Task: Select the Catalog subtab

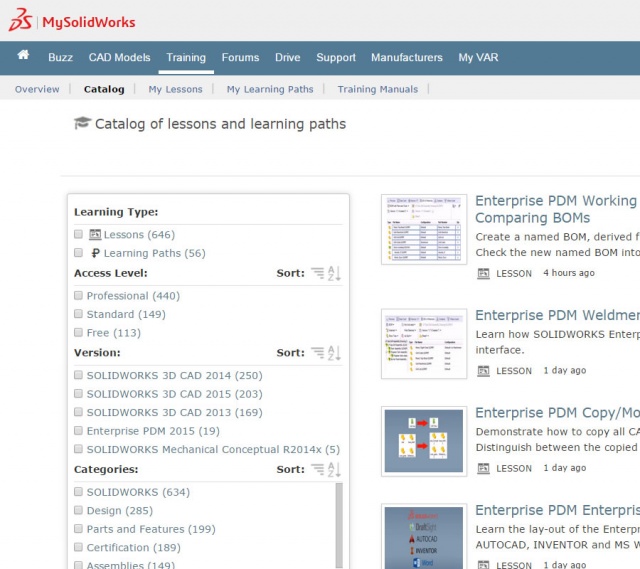Action: (x=104, y=89)
